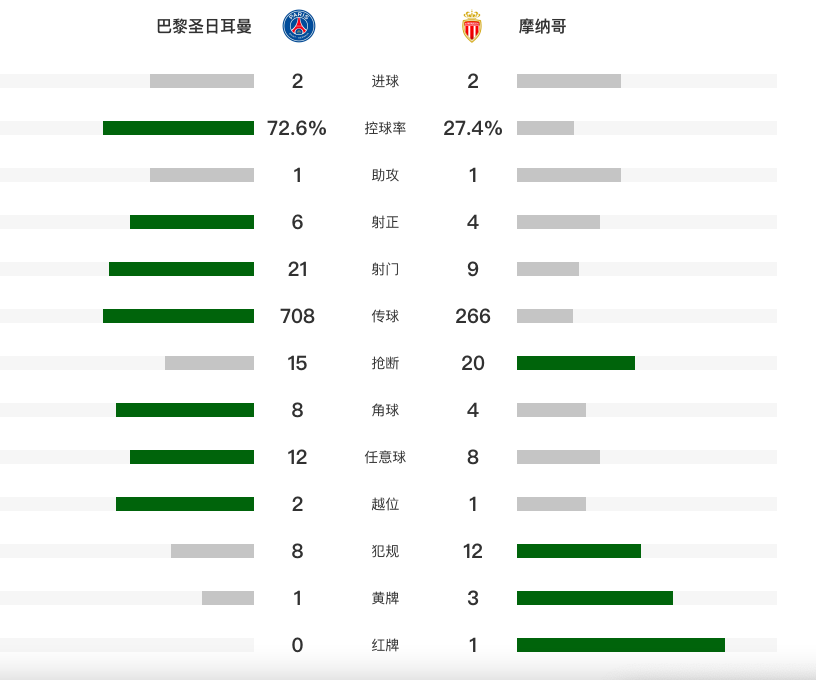Click PSG's 708 passes value

click(x=297, y=316)
